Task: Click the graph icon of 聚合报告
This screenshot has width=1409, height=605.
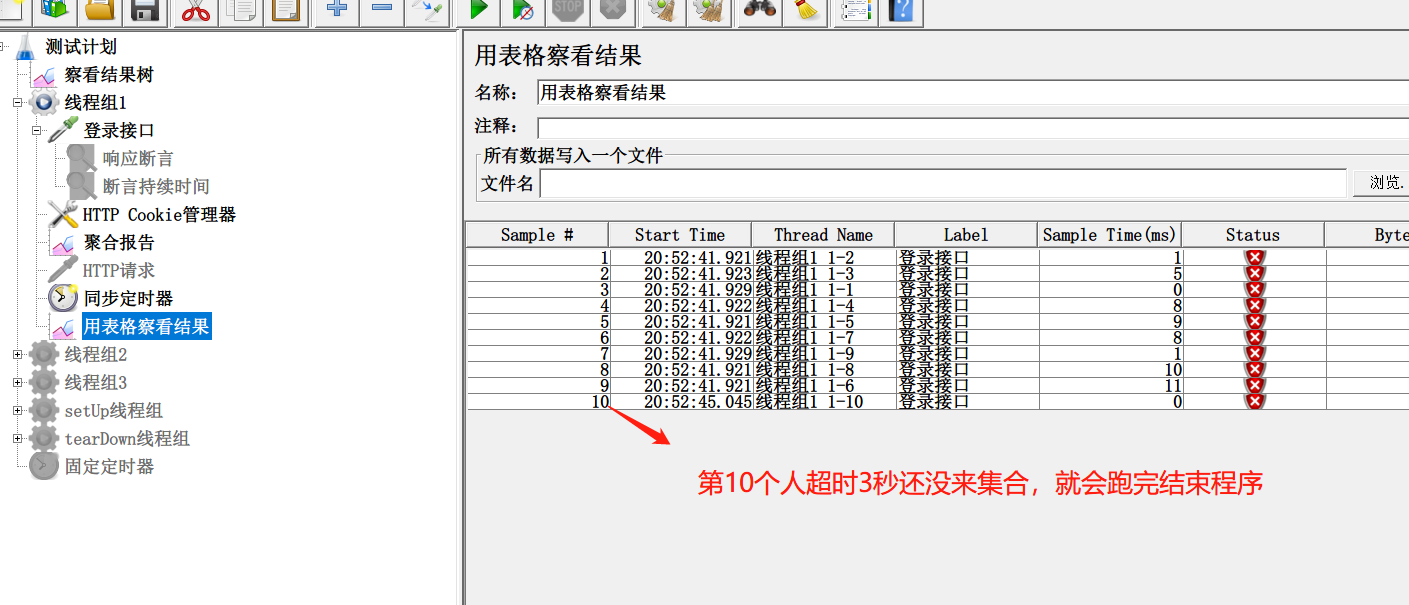Action: (63, 242)
